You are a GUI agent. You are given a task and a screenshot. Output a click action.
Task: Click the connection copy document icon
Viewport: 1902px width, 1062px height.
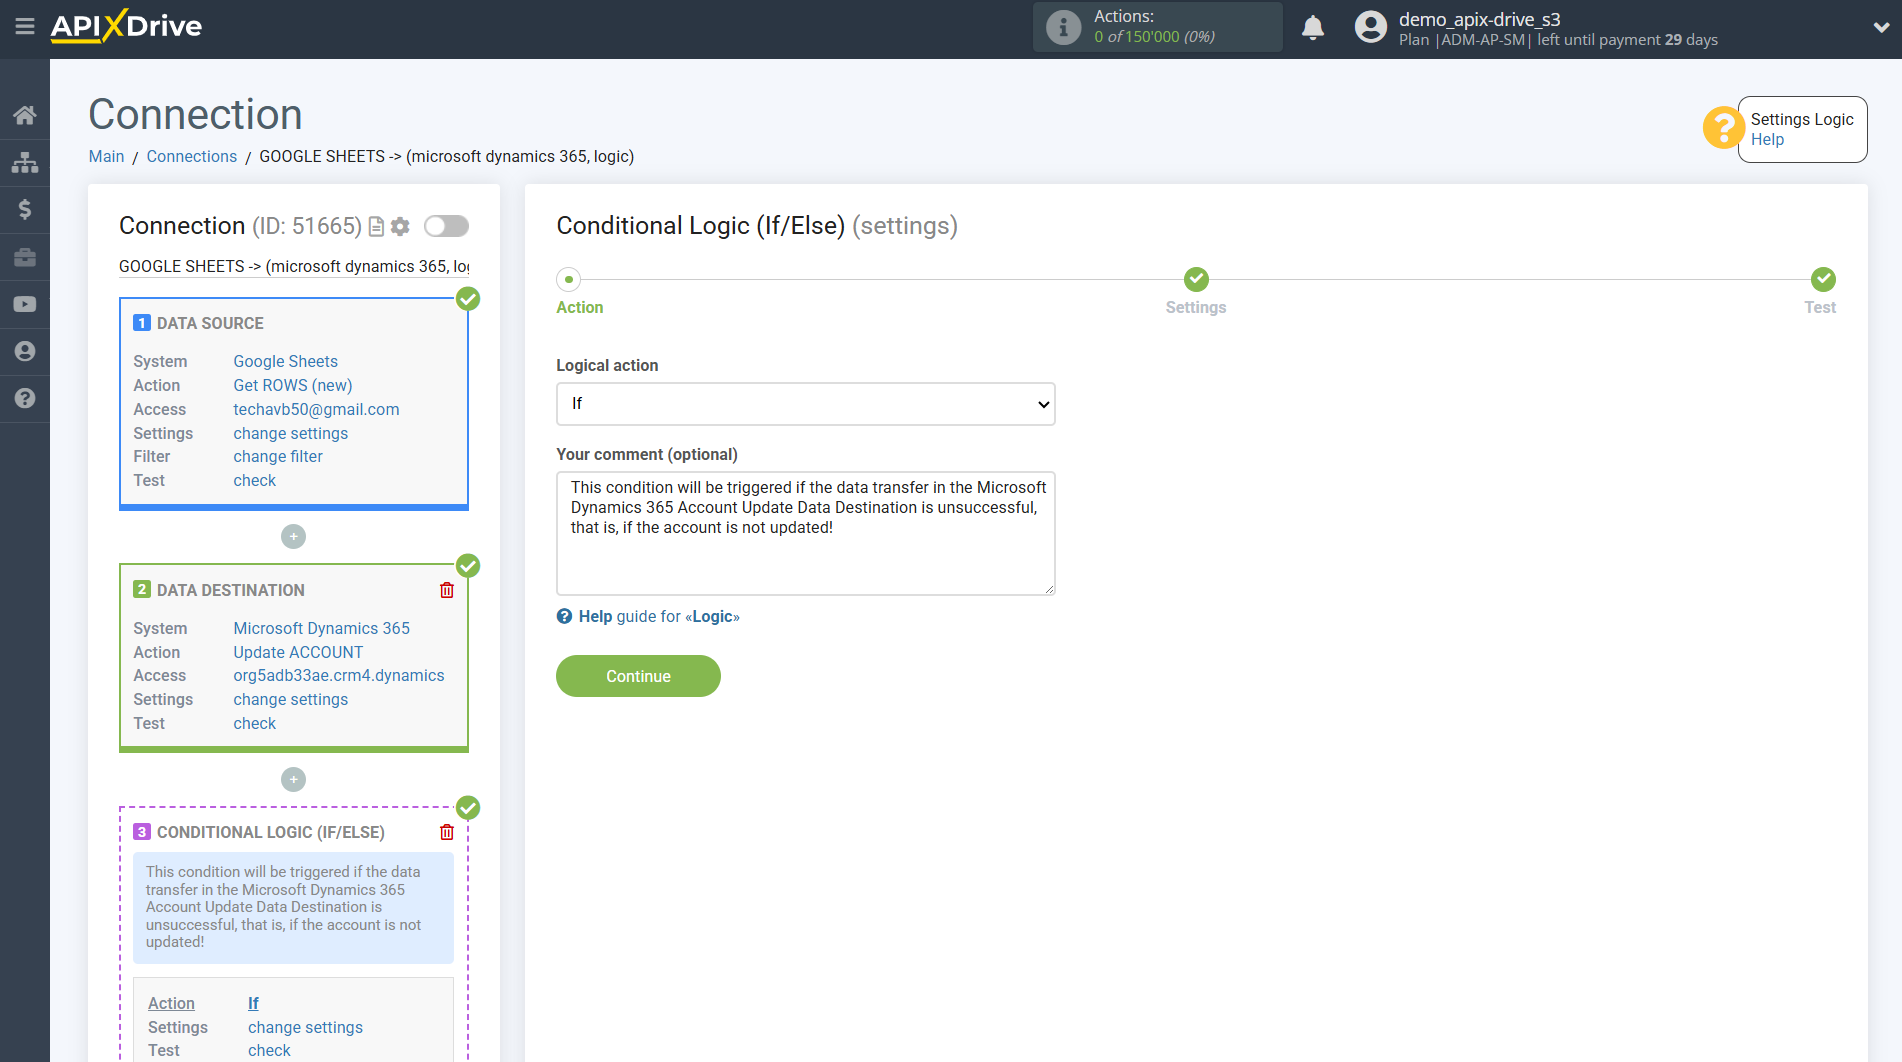pyautogui.click(x=376, y=227)
